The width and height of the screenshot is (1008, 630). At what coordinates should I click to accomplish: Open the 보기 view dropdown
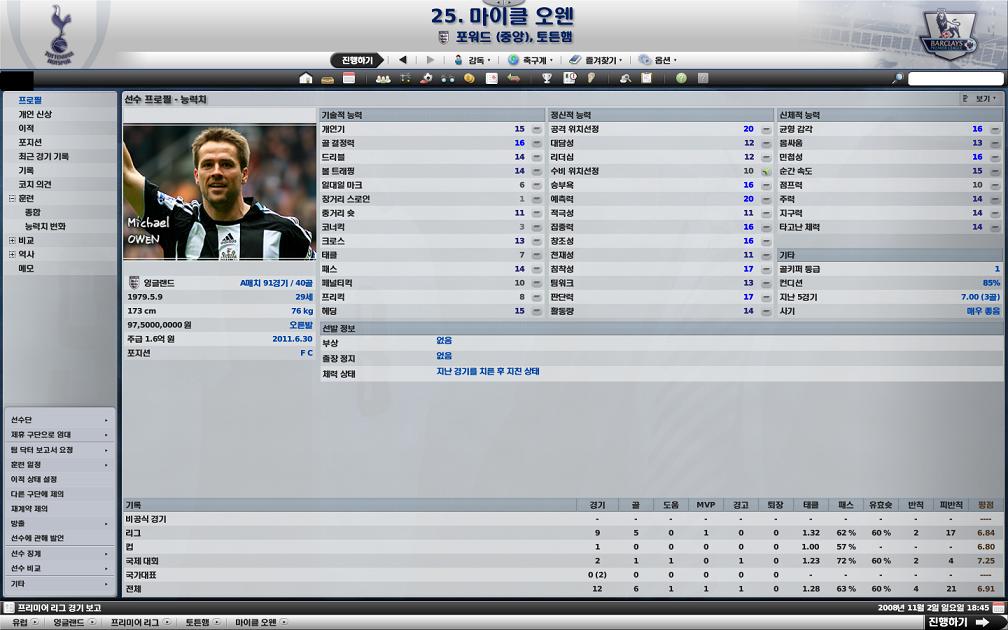point(980,99)
